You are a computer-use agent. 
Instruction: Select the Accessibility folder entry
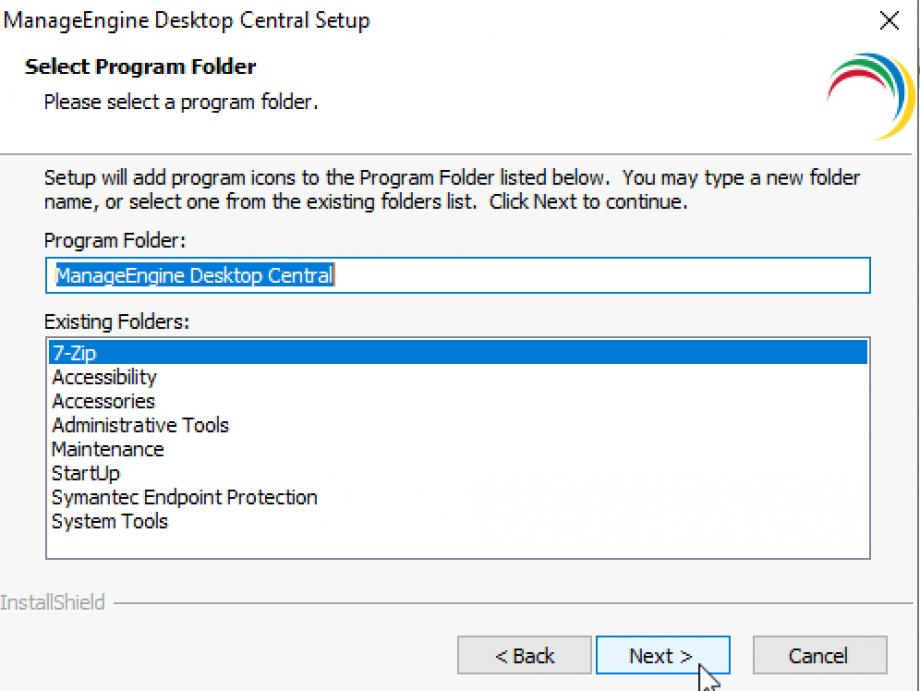[x=103, y=377]
